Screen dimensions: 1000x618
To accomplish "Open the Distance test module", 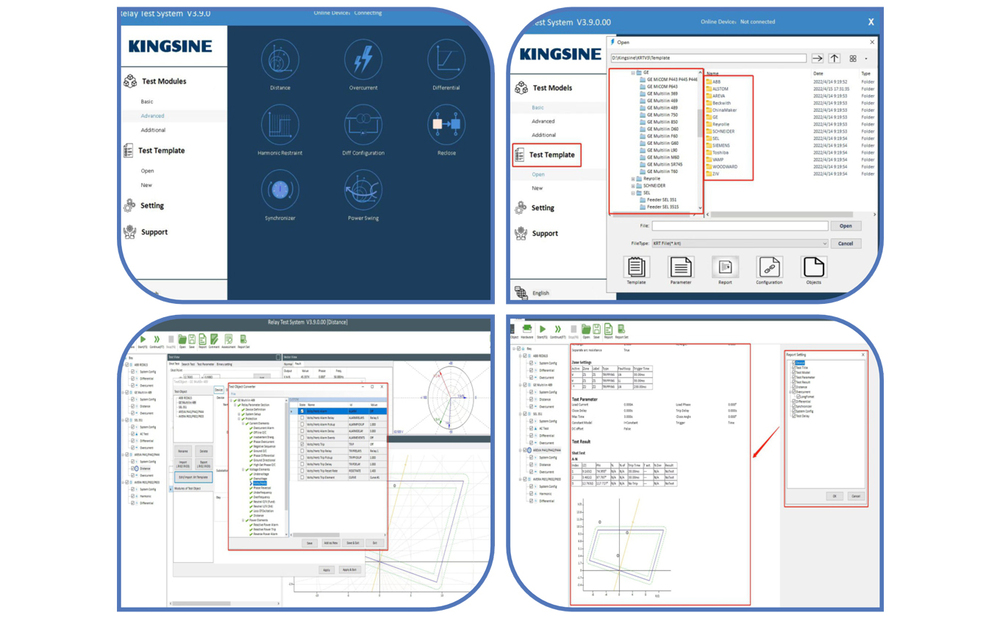I will [x=280, y=60].
